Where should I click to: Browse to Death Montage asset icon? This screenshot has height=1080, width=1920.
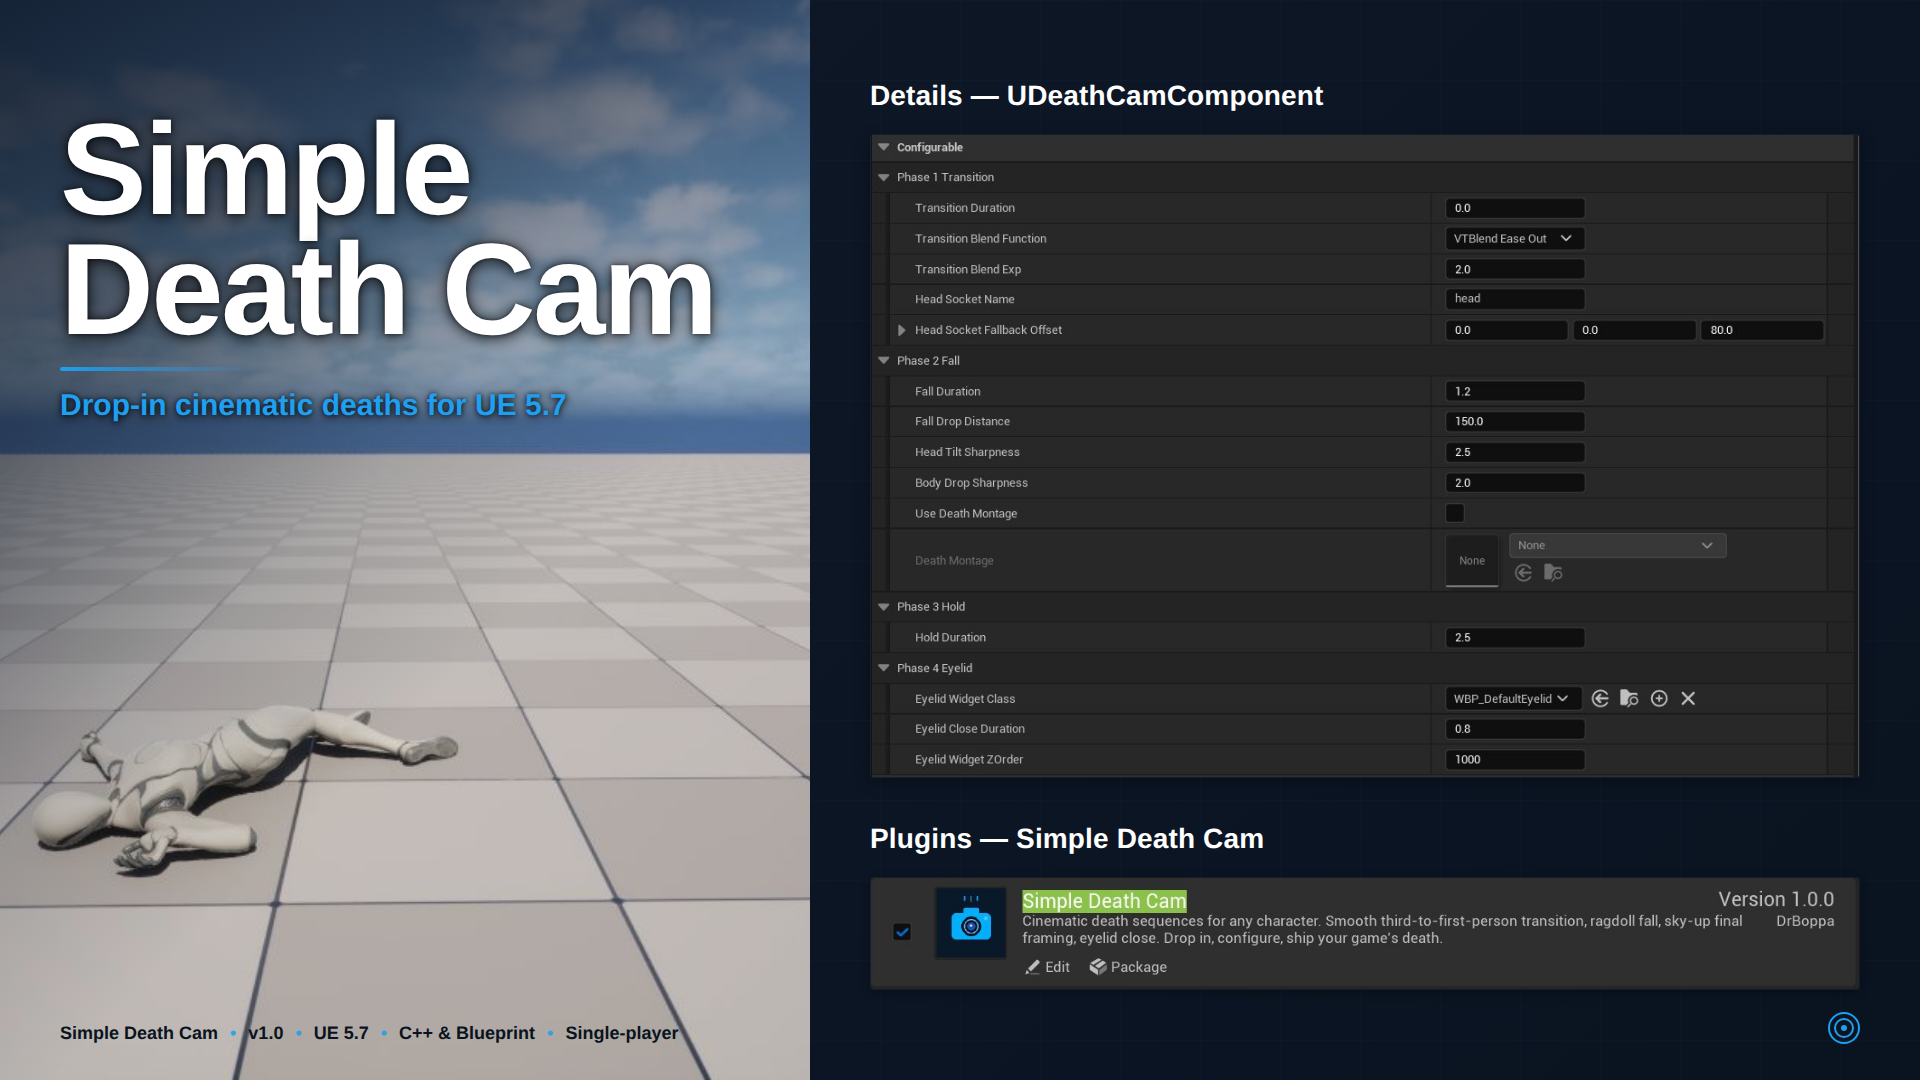[1553, 573]
